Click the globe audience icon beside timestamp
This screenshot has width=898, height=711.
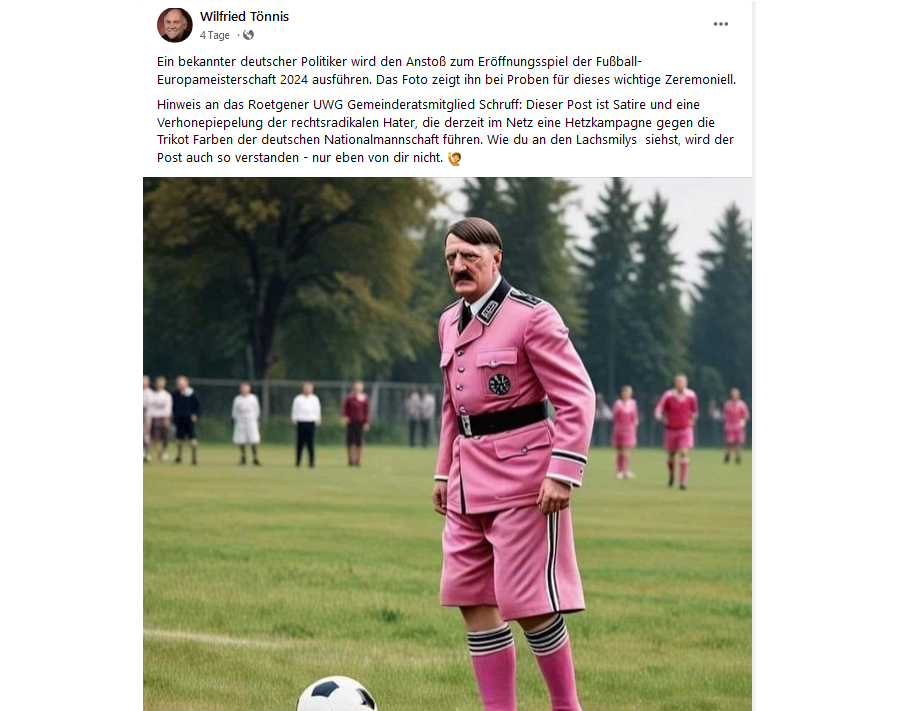[249, 35]
